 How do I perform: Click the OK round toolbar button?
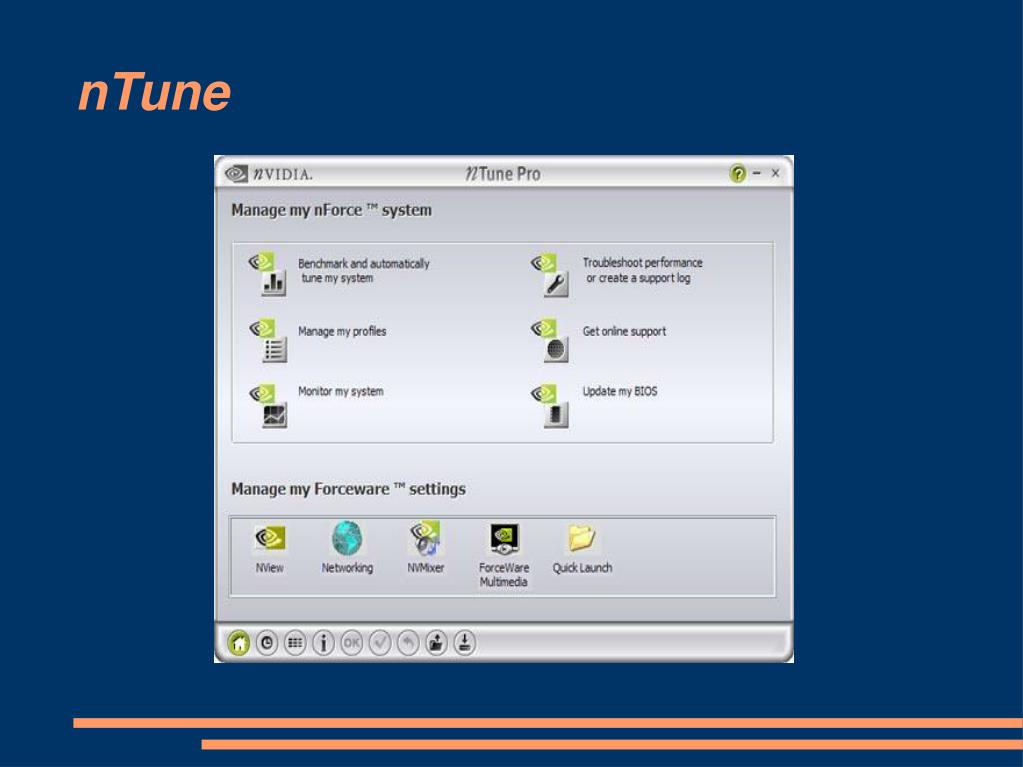tap(351, 643)
